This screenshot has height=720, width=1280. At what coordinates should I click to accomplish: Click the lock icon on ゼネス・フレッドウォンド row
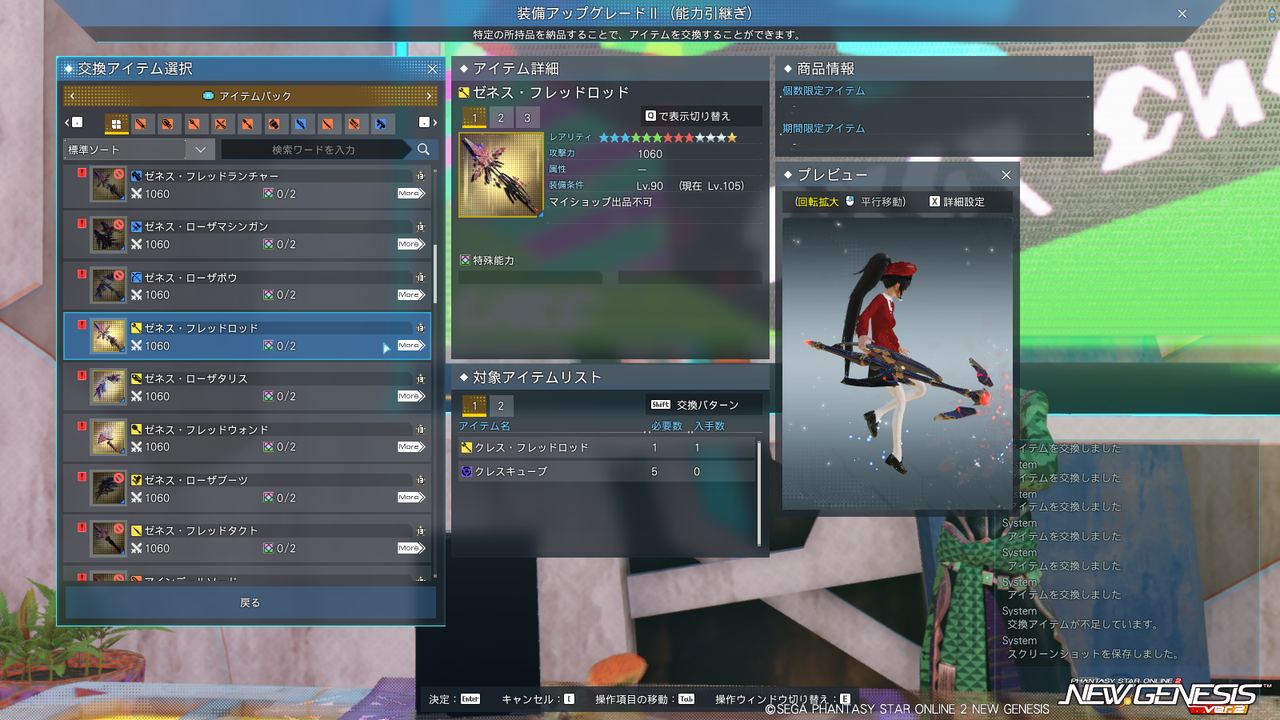(x=420, y=430)
